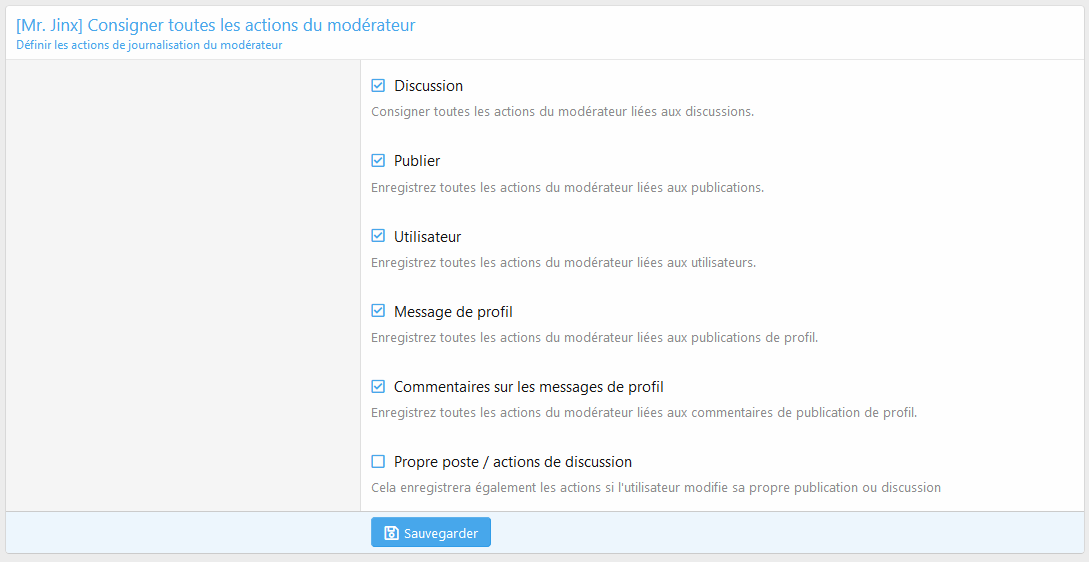
Task: Click the "Publier" option label
Action: click(x=417, y=161)
